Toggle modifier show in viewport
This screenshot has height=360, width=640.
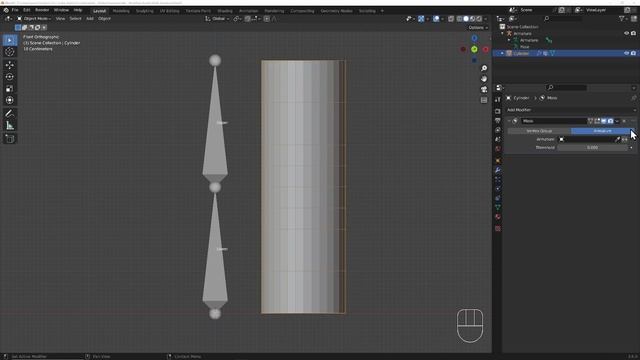pyautogui.click(x=604, y=121)
